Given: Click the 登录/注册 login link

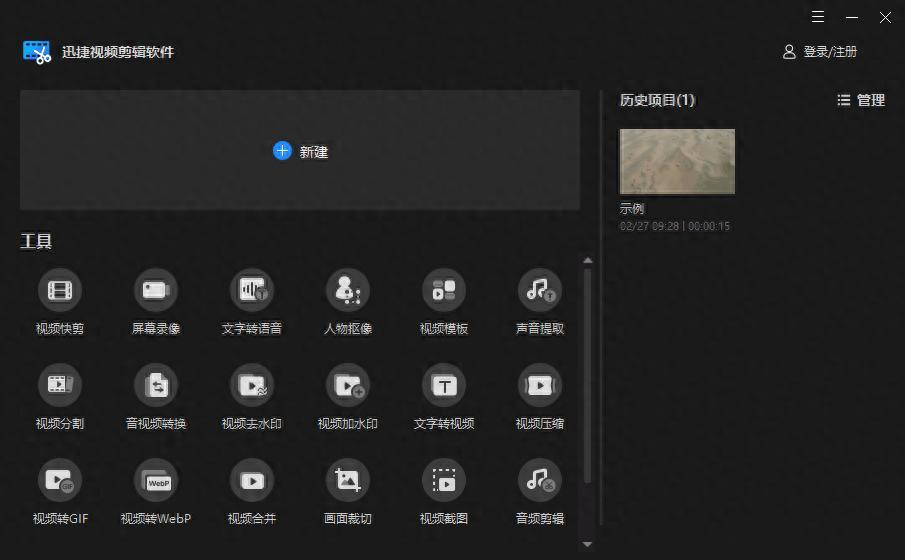Looking at the screenshot, I should 820,52.
